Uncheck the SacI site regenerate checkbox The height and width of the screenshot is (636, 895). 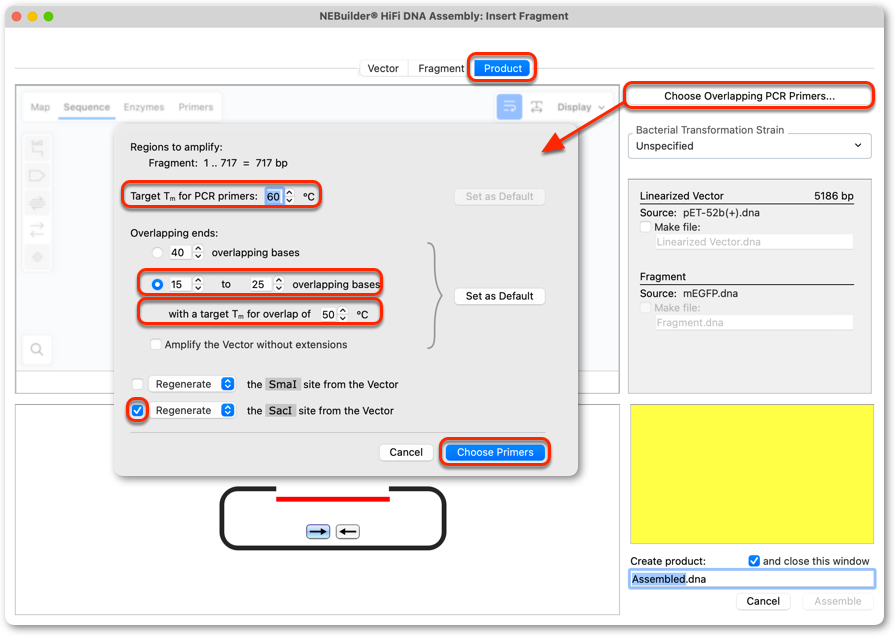tap(138, 410)
